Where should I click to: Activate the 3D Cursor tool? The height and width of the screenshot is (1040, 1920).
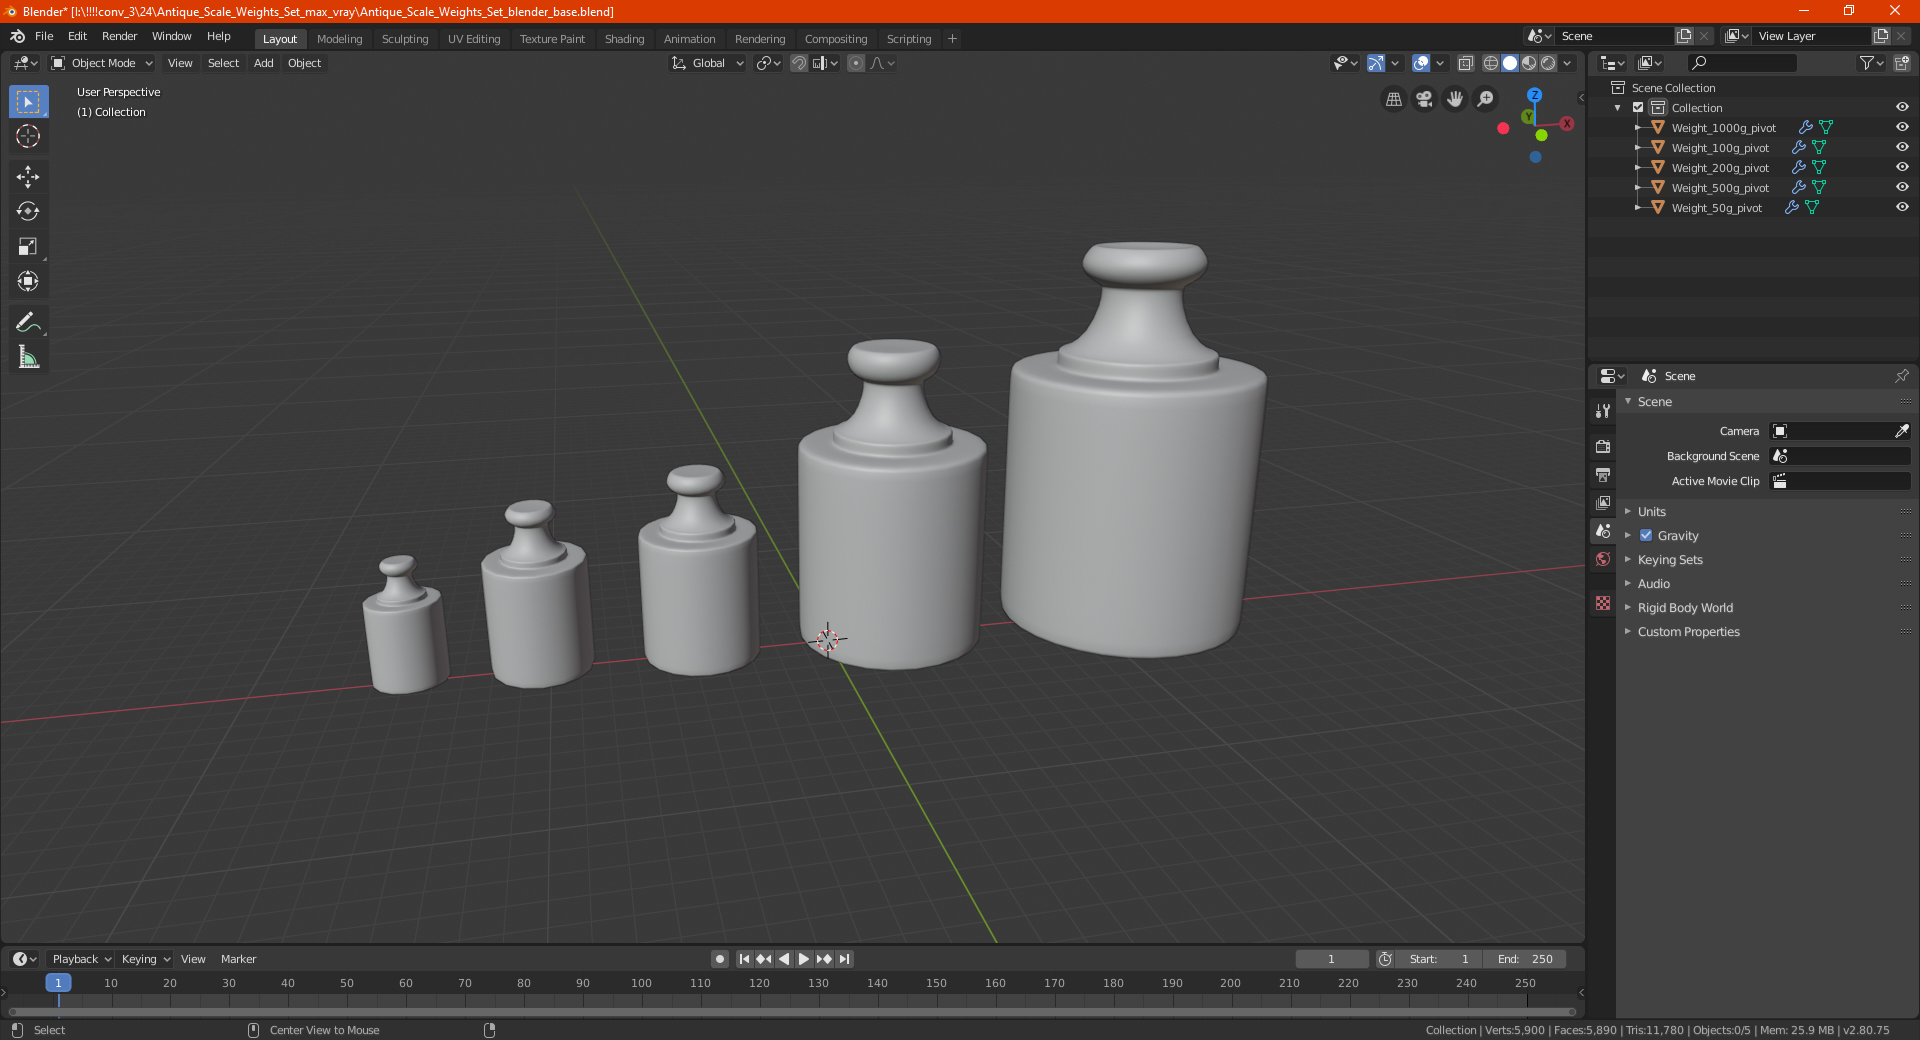click(28, 136)
